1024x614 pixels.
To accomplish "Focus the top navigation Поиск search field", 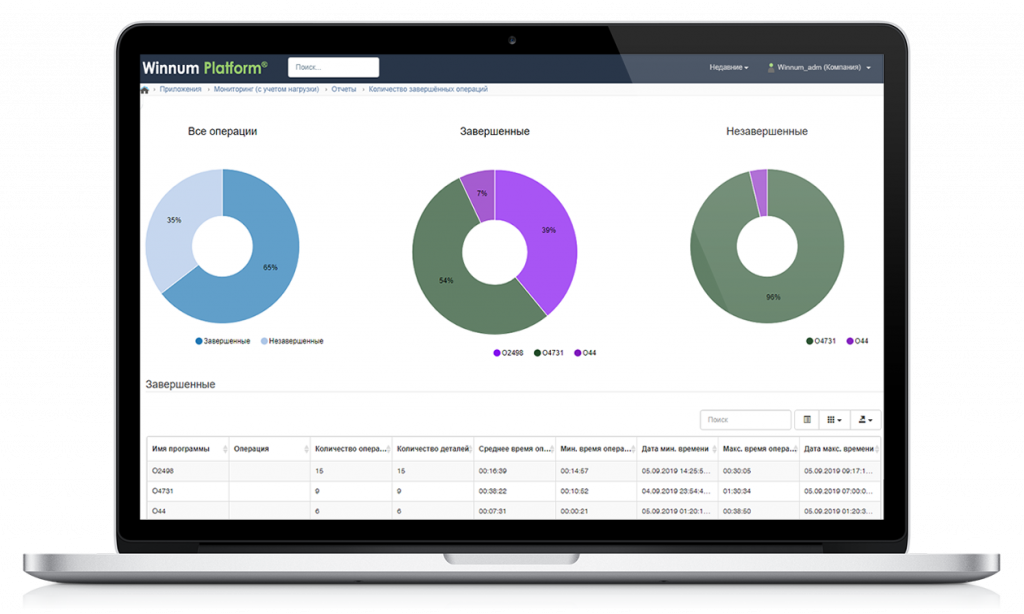I will pos(333,67).
